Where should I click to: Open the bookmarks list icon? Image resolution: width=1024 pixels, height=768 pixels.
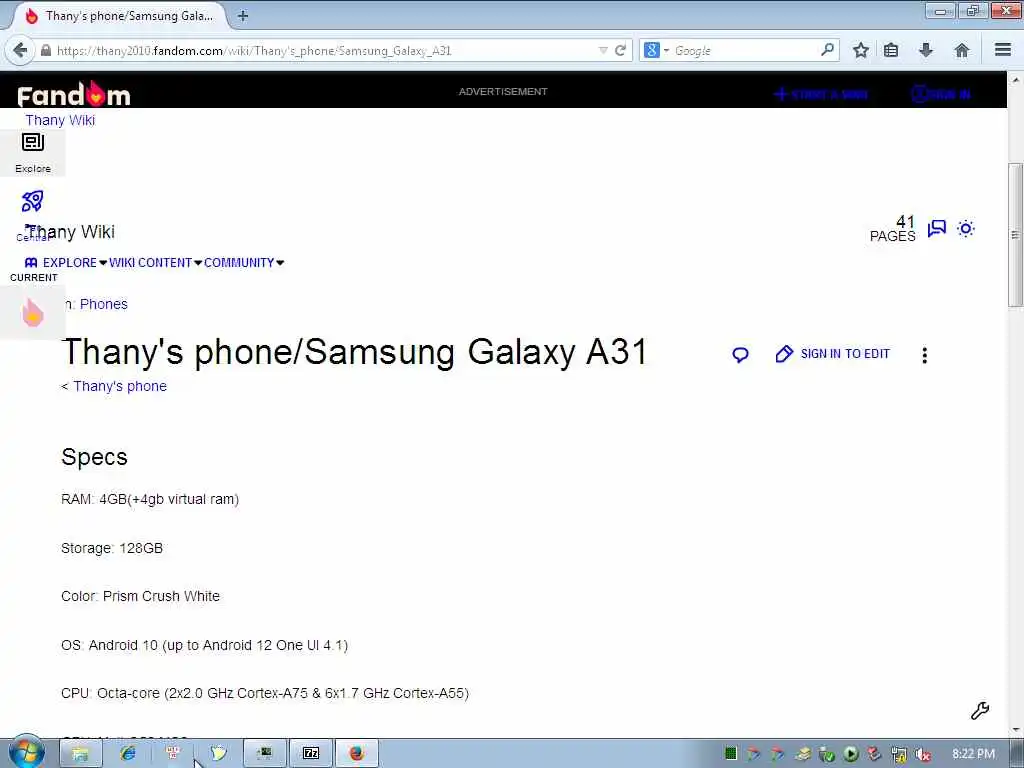pyautogui.click(x=891, y=50)
